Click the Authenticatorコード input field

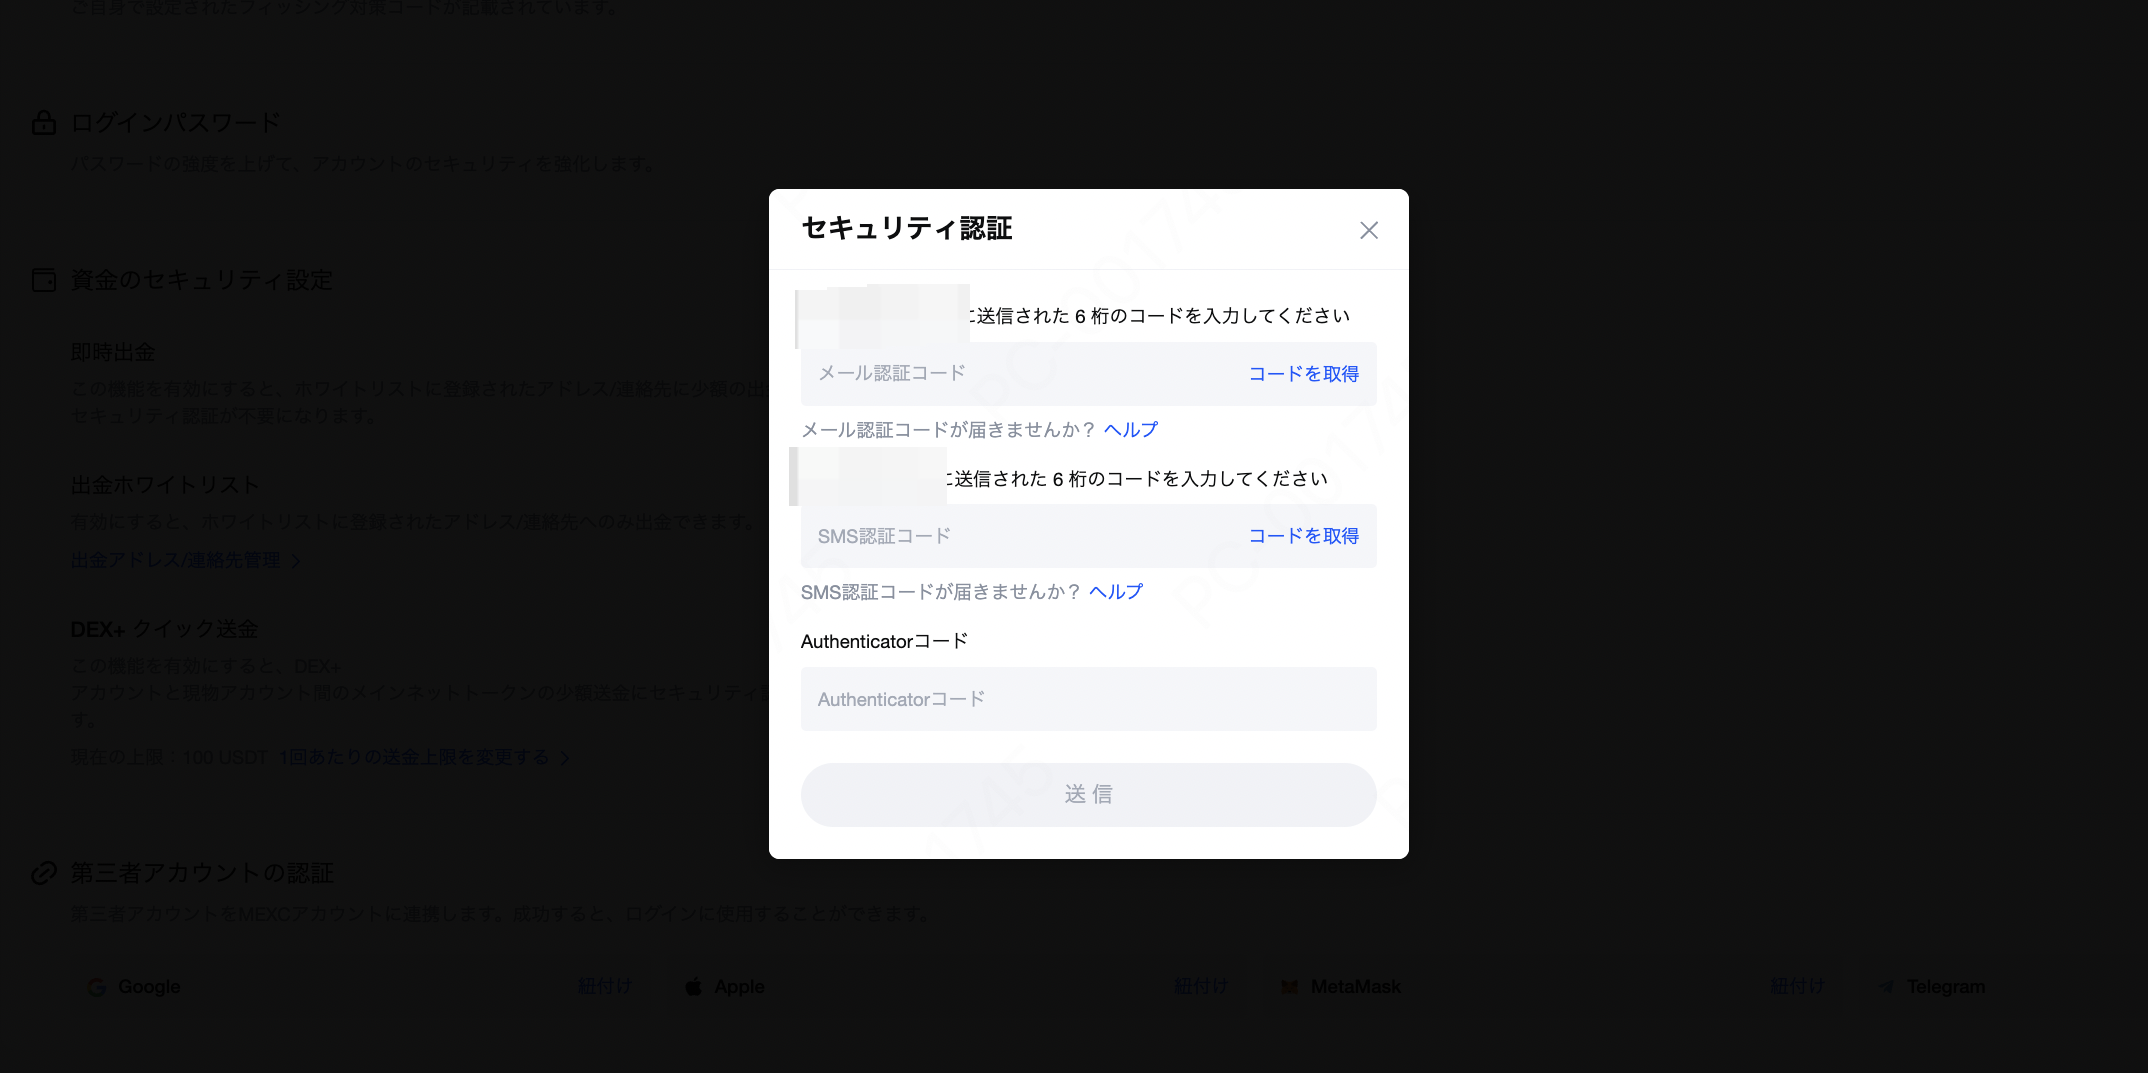click(x=1088, y=700)
